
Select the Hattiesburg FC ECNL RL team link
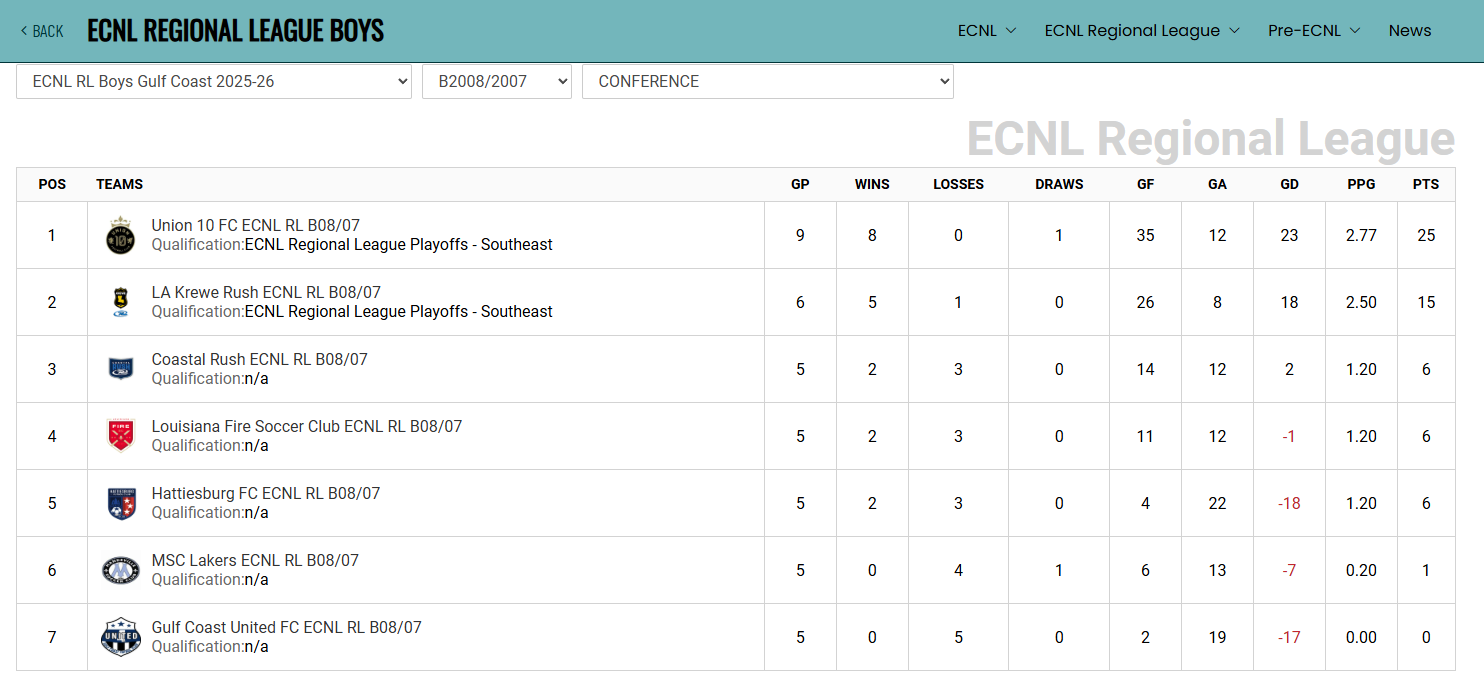(265, 494)
